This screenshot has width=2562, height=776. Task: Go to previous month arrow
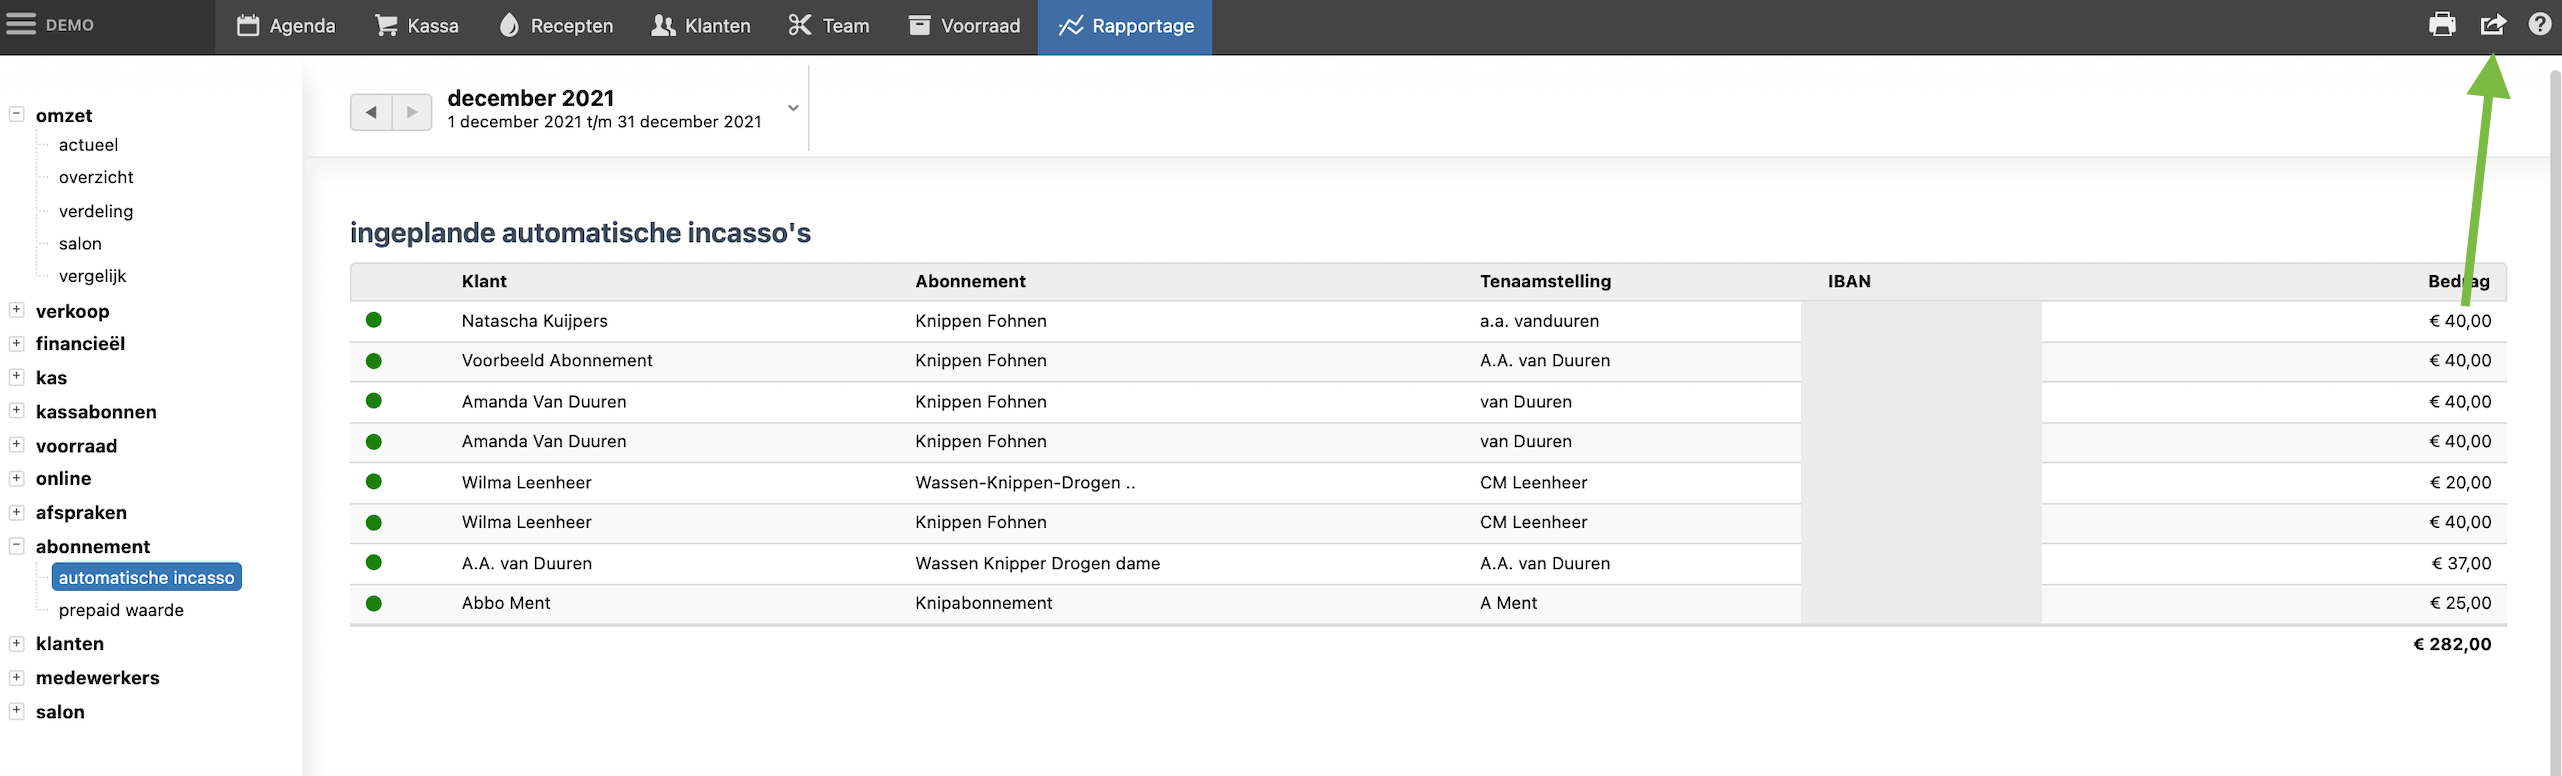coord(371,112)
